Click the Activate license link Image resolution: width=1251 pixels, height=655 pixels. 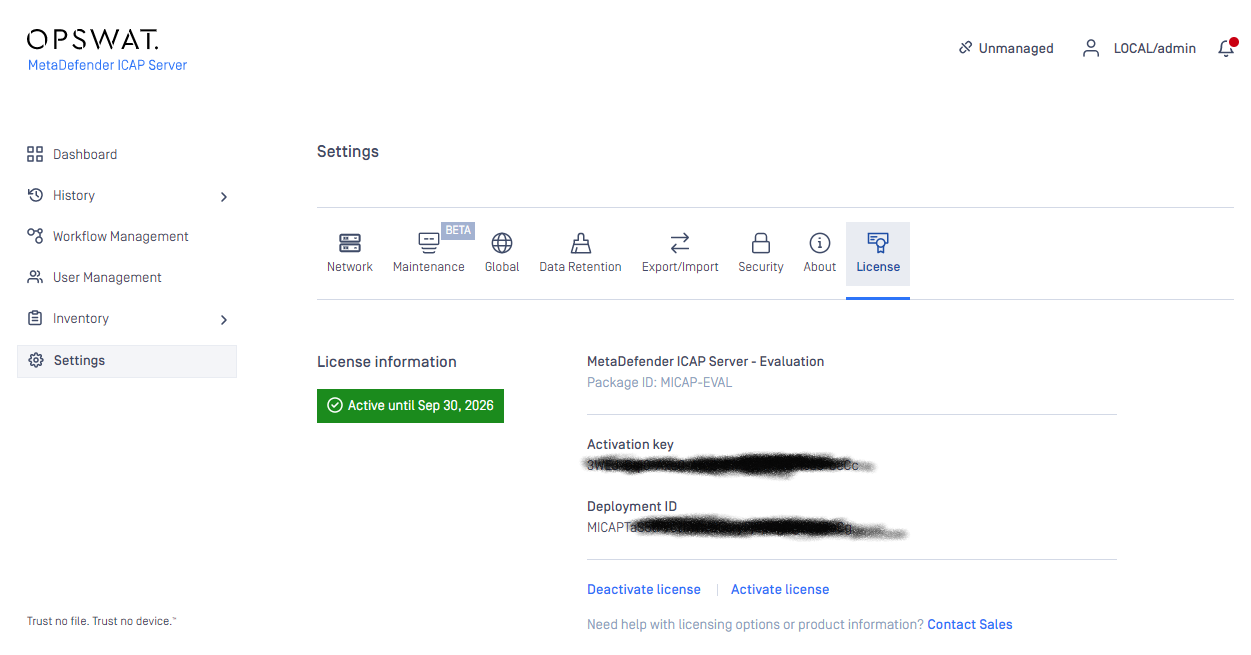[780, 589]
